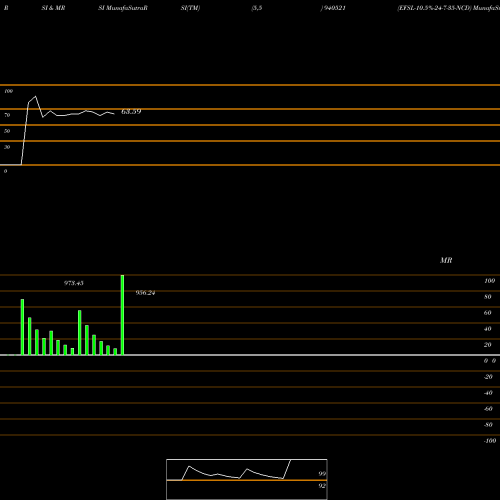500x500 pixels.
Task: Click the right axis label -40
Action: coord(488,393)
